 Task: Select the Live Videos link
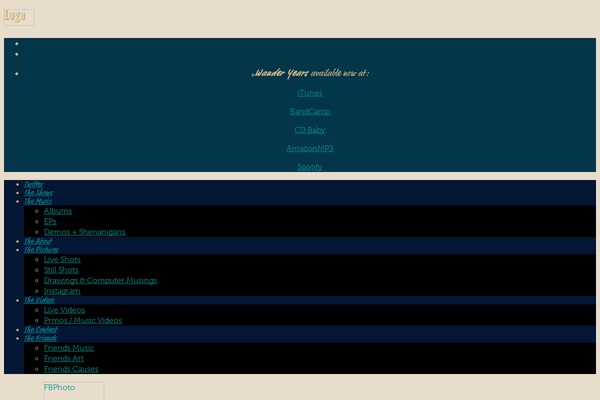pyautogui.click(x=64, y=310)
